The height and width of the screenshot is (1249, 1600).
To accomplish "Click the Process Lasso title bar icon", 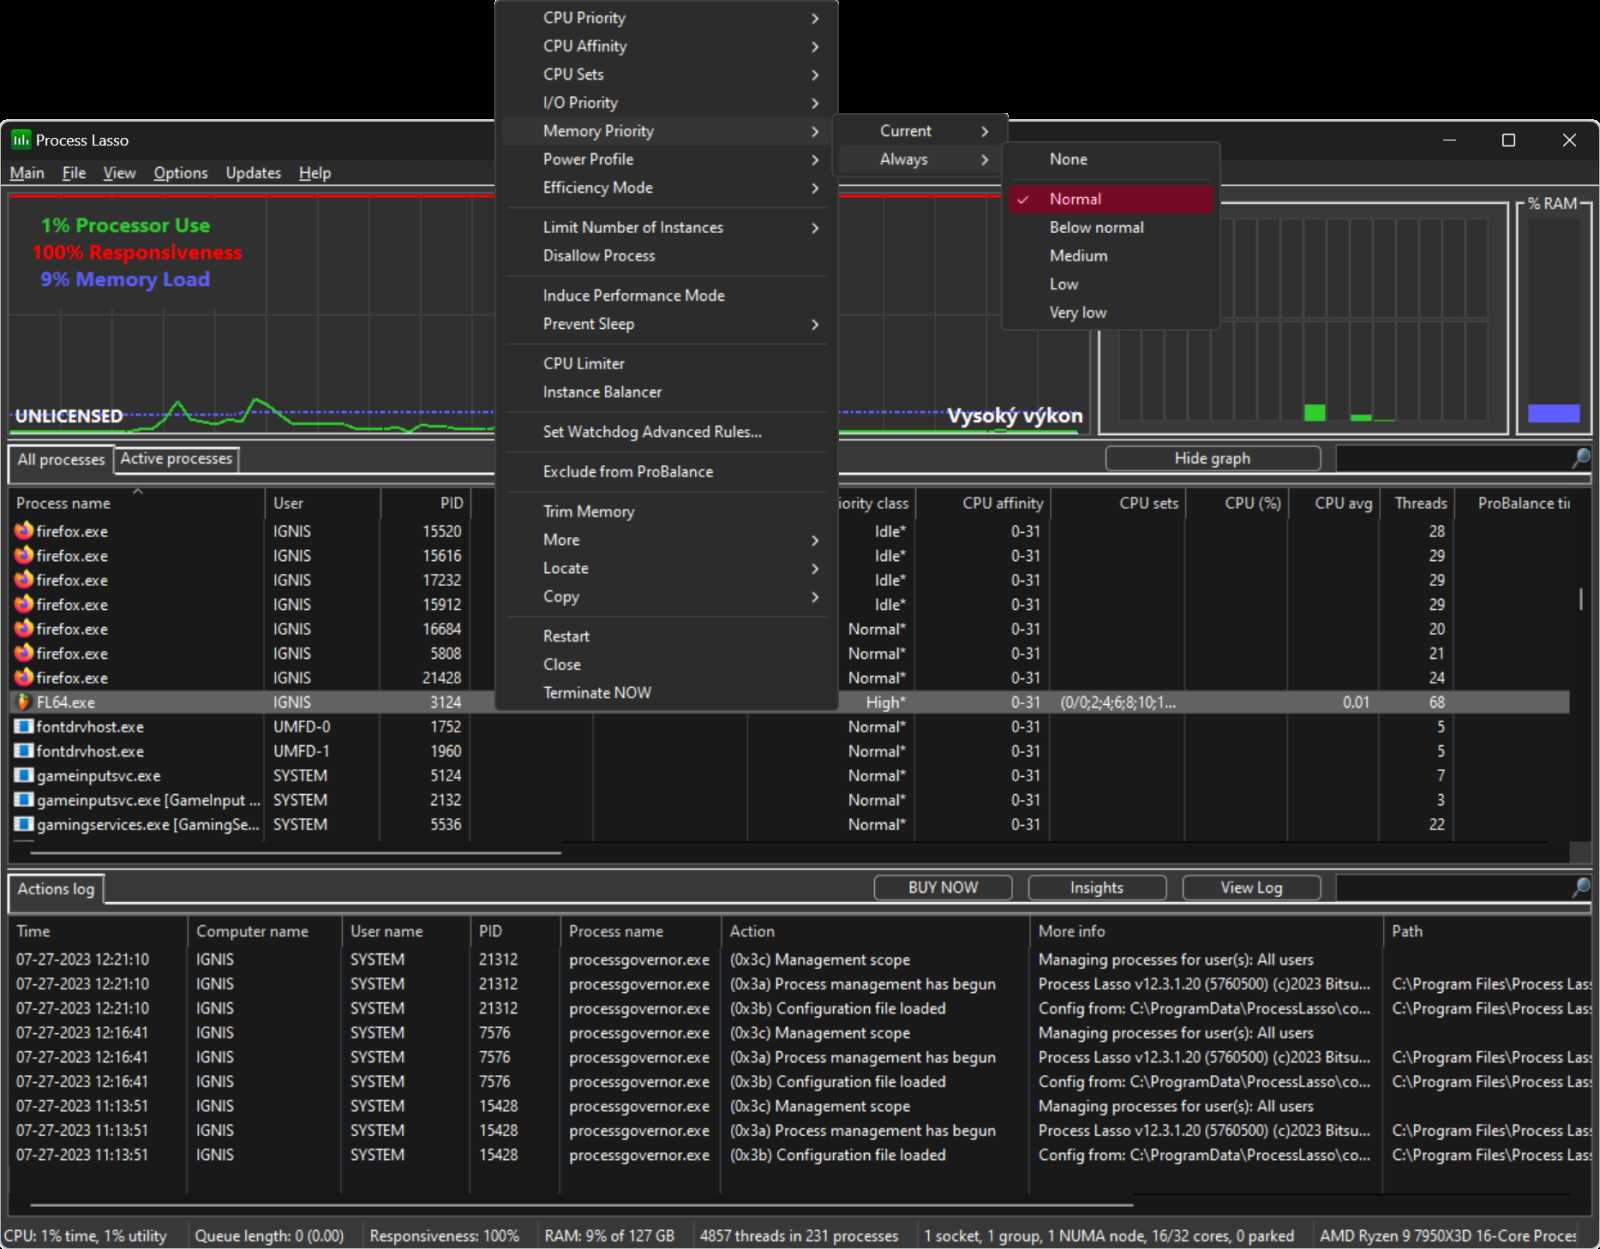I will click(21, 140).
